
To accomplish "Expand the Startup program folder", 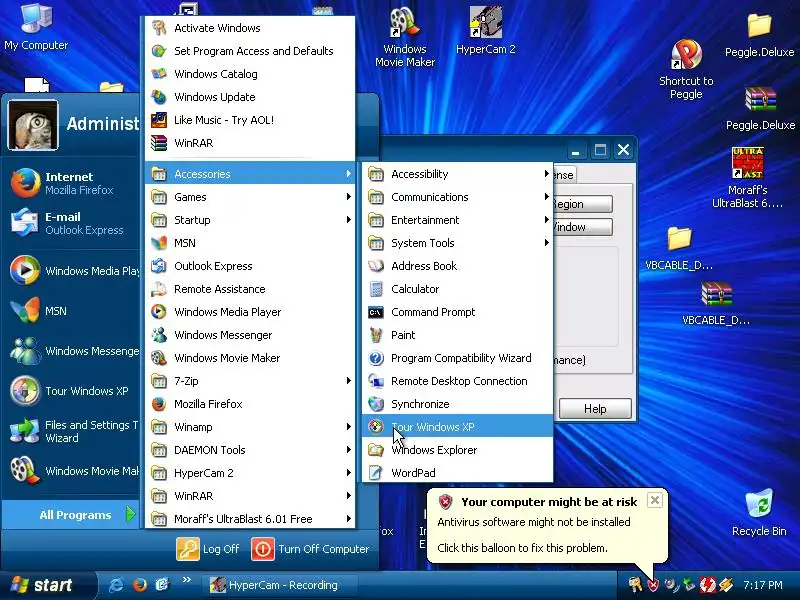I will coord(250,220).
